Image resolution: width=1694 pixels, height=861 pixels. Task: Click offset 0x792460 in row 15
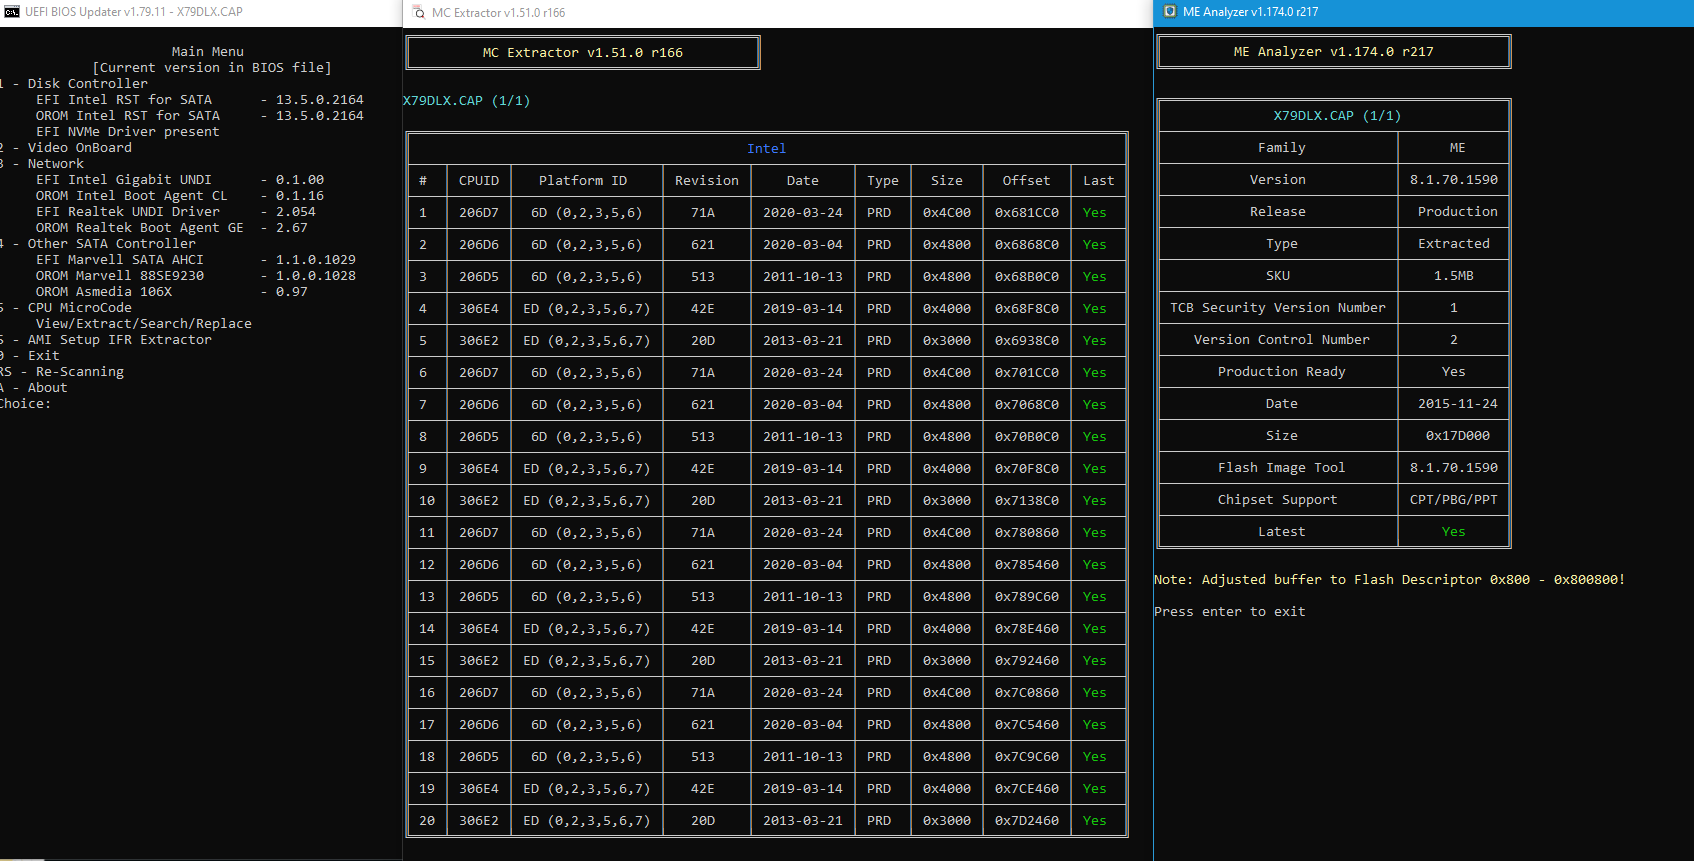[1027, 661]
